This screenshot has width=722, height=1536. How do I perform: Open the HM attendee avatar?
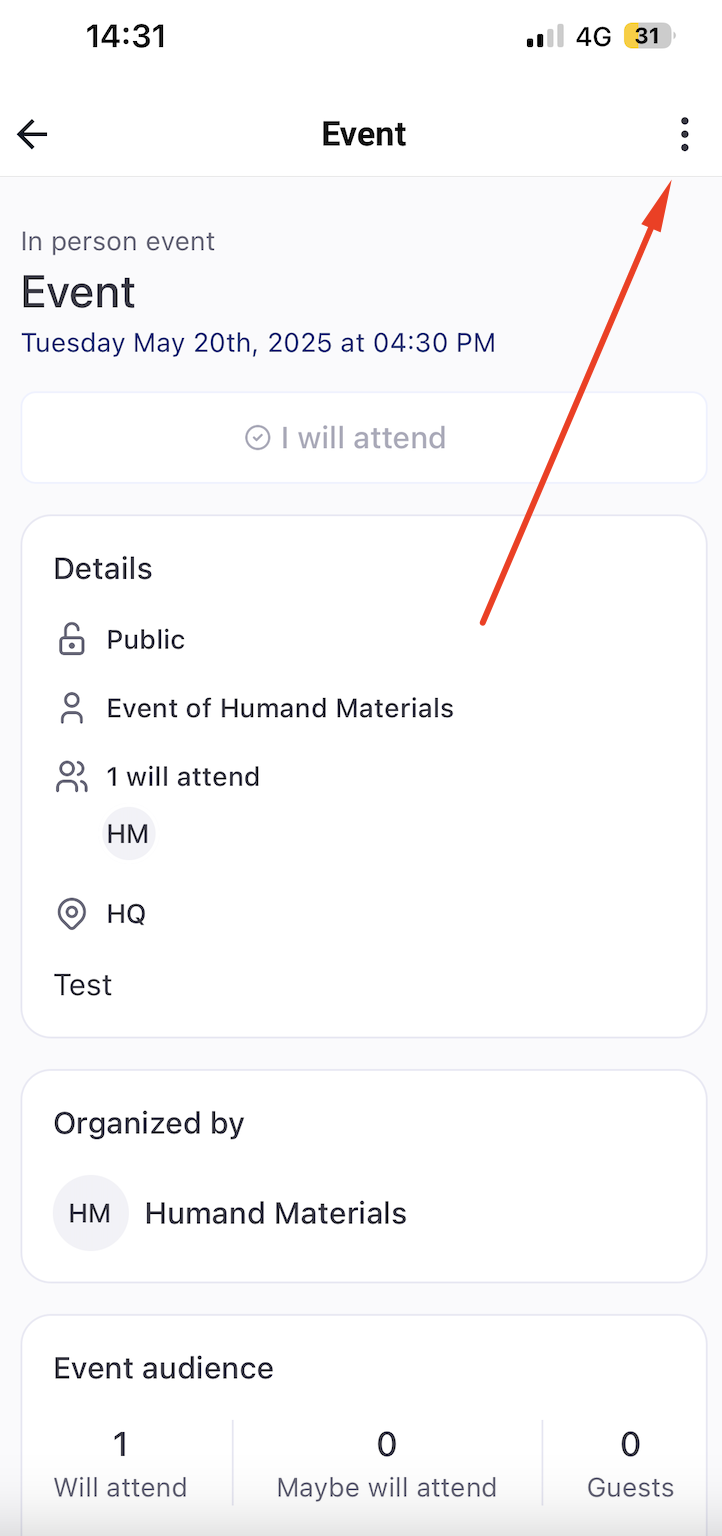click(128, 835)
